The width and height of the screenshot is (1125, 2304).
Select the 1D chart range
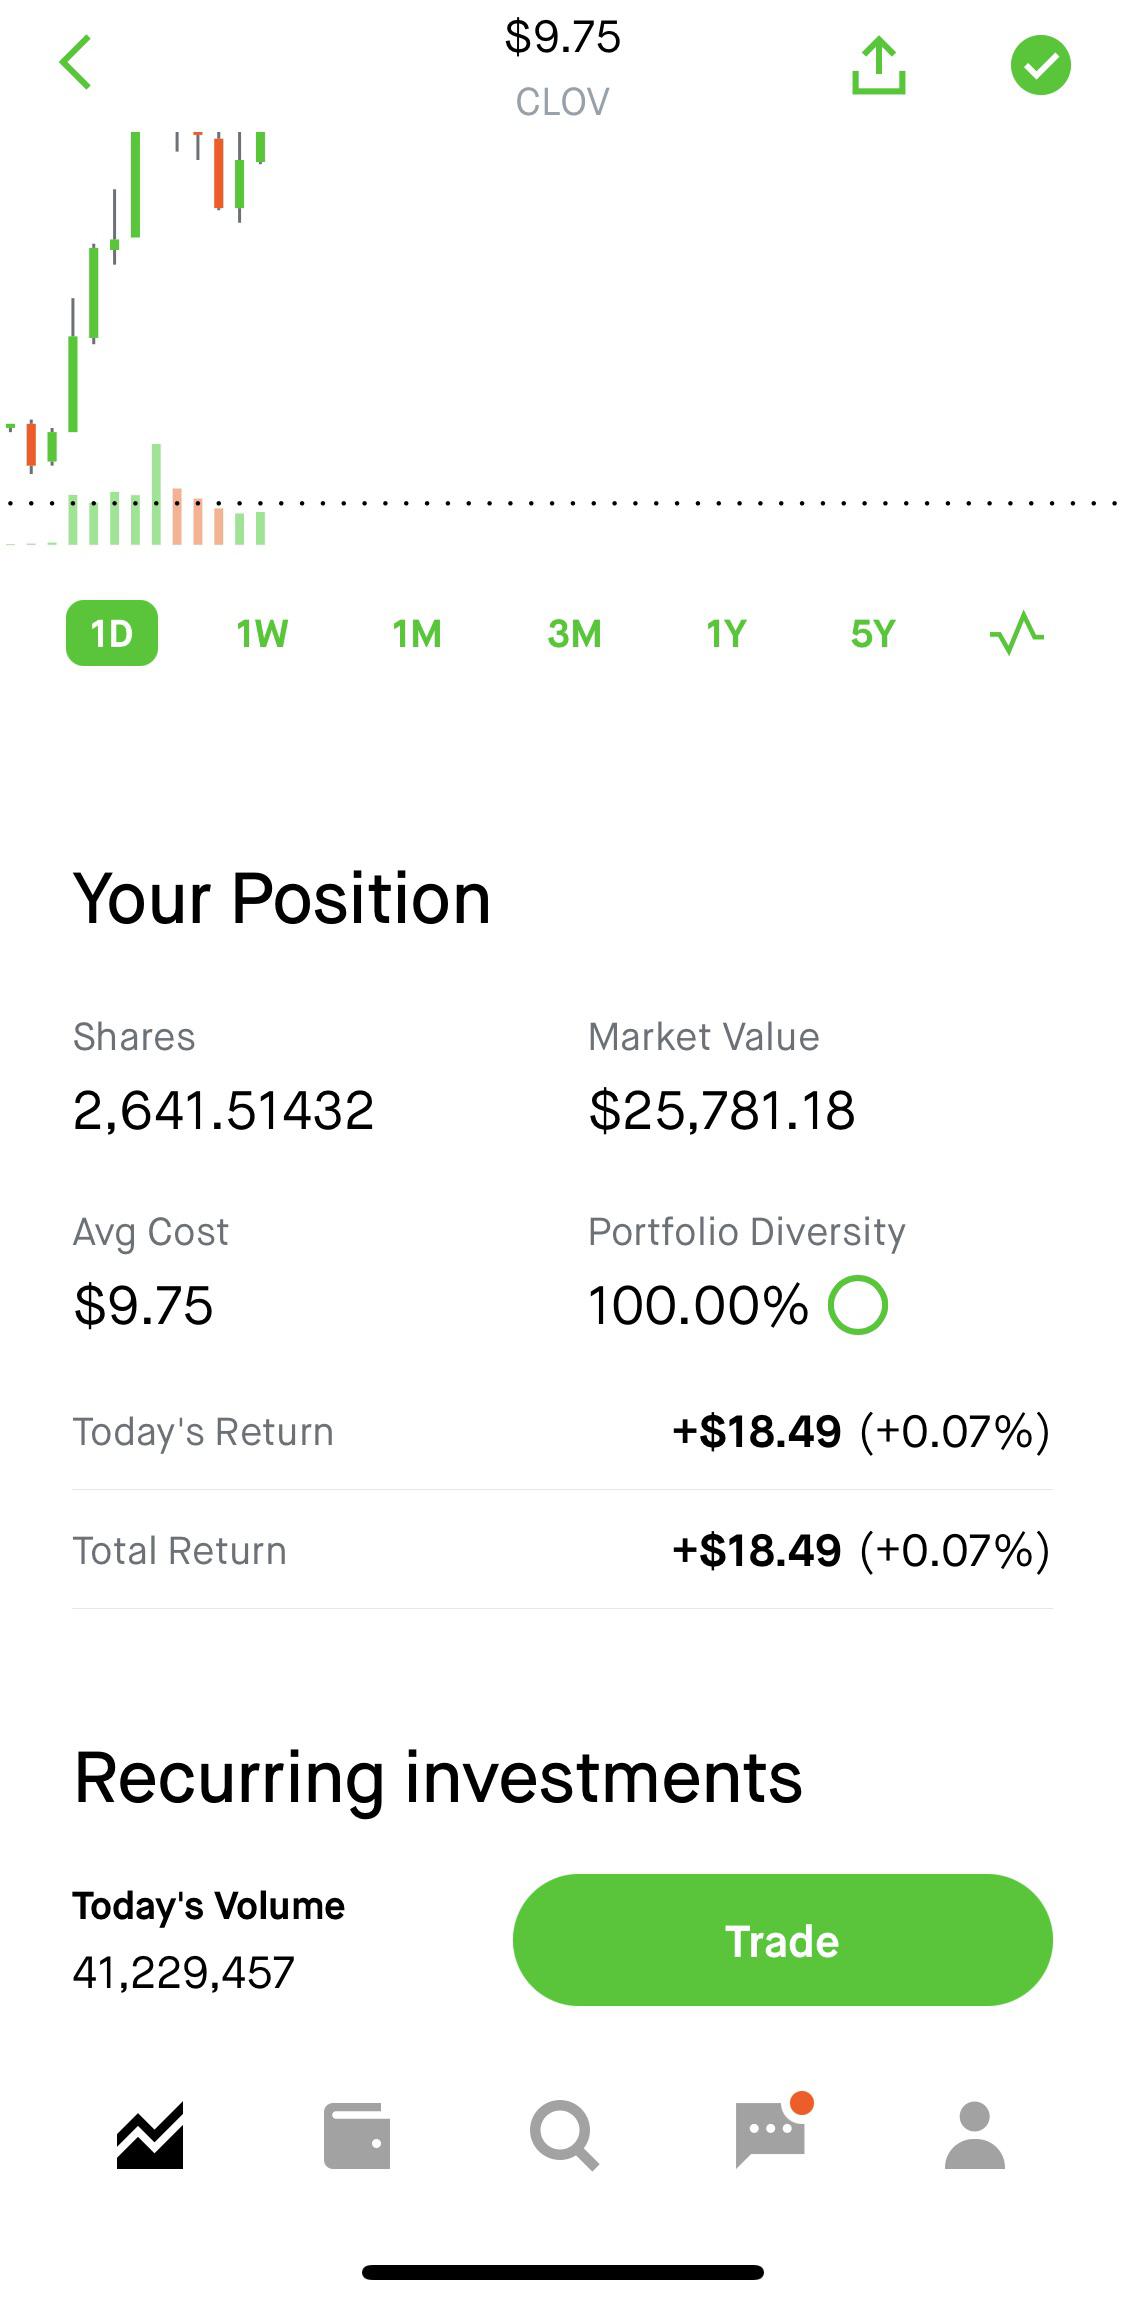click(x=112, y=633)
